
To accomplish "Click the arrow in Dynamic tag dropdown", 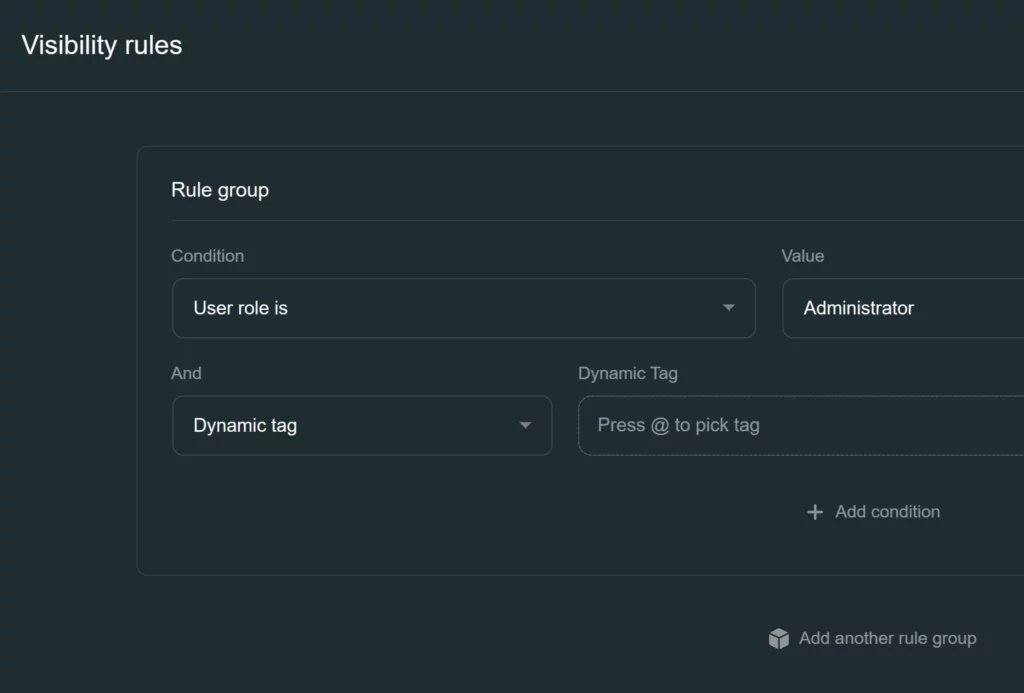I will (525, 426).
